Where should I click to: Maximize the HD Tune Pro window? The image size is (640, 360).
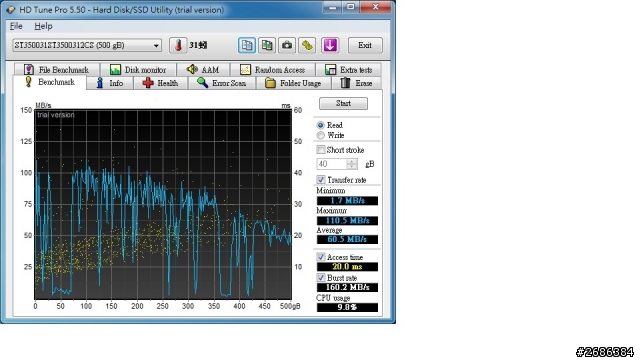[351, 7]
